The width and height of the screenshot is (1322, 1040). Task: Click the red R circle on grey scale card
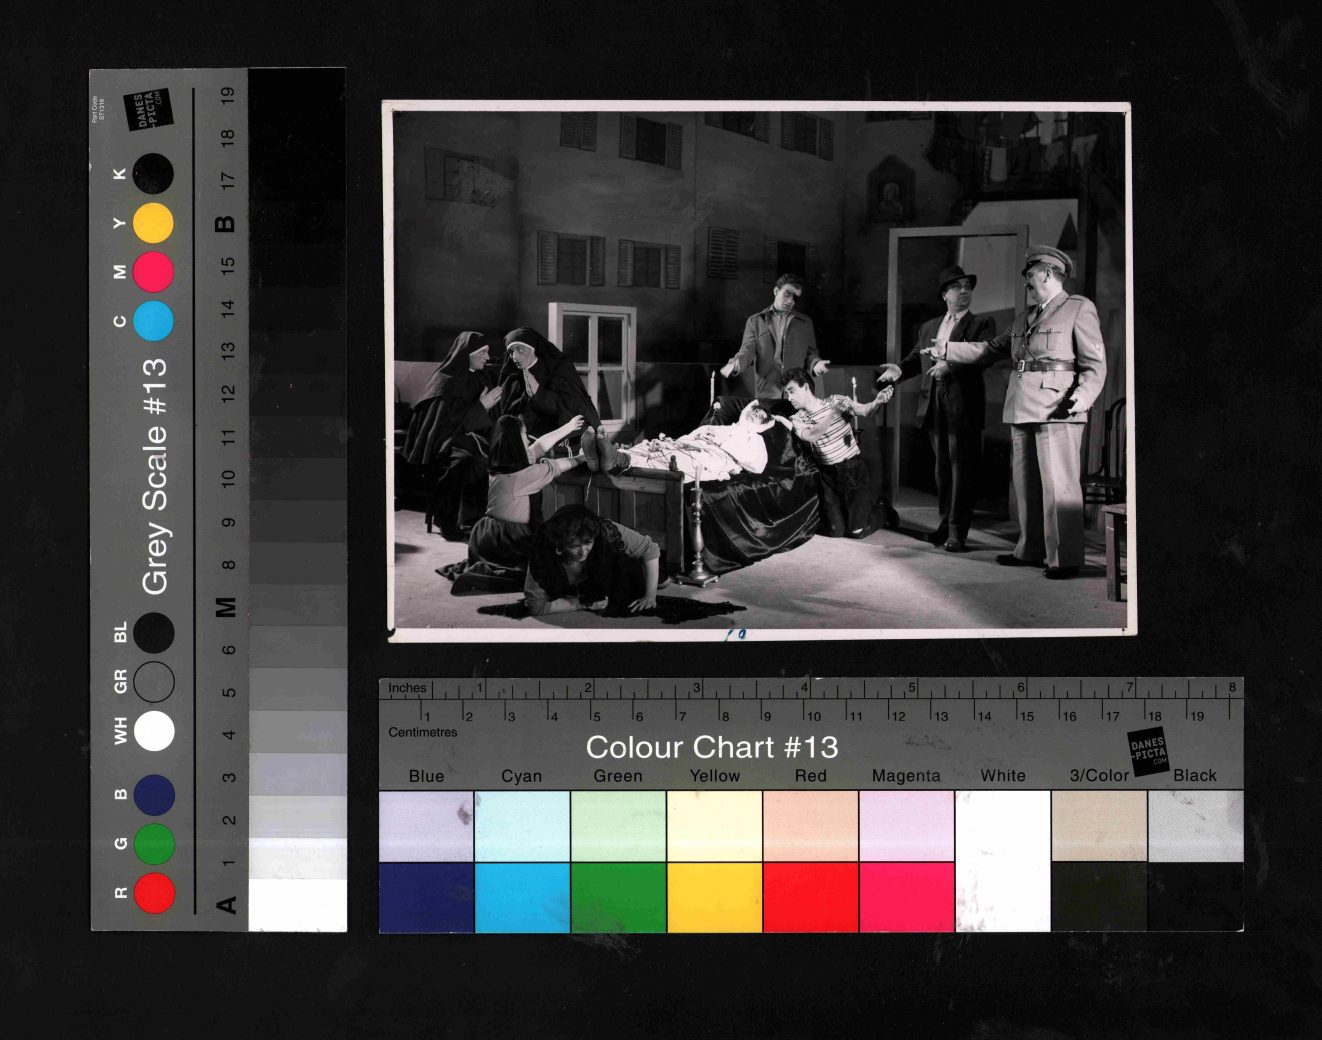154,893
